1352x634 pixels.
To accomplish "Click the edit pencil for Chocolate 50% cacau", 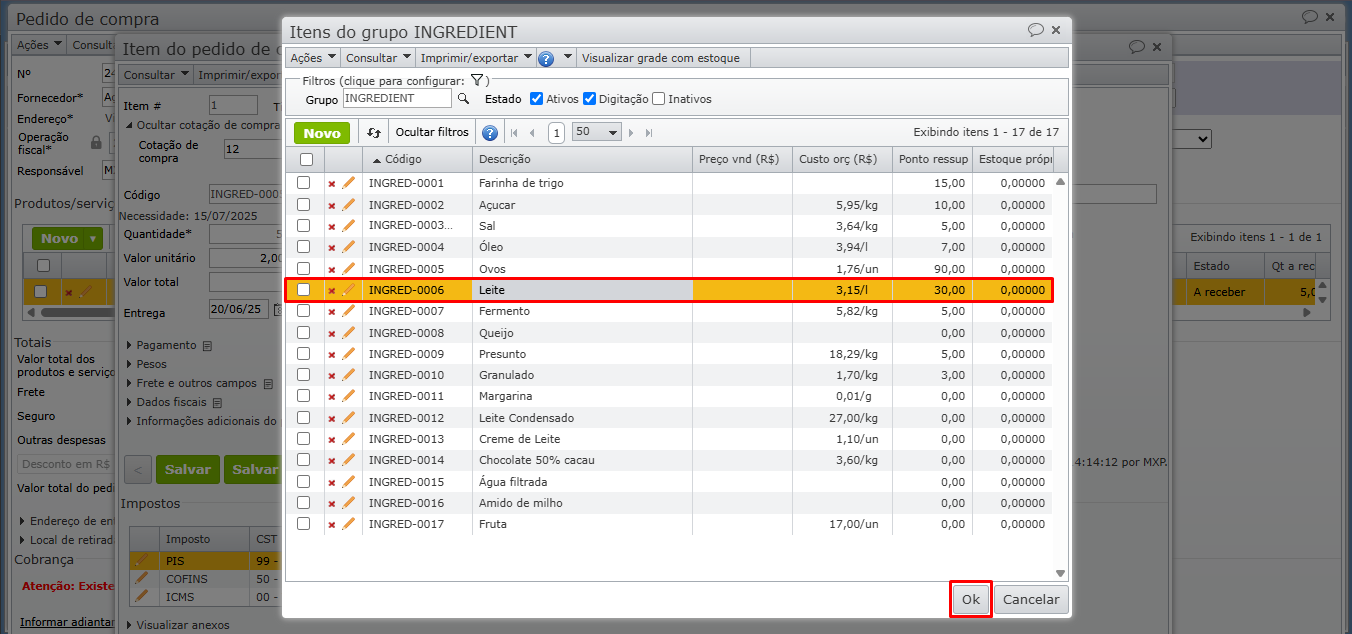I will click(349, 459).
